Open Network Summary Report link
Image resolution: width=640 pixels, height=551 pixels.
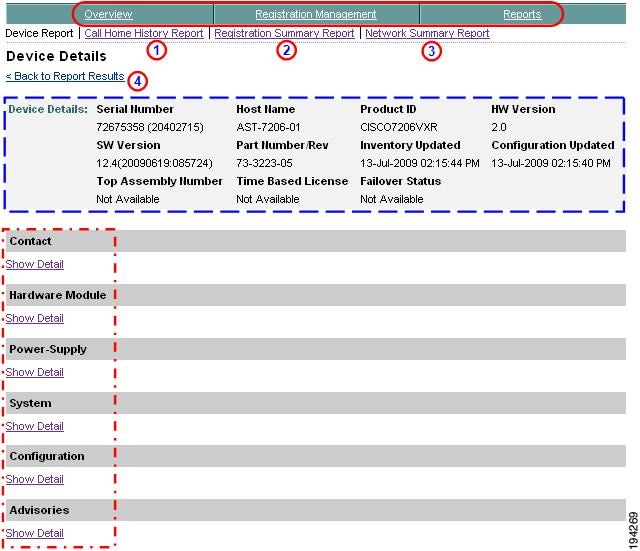tap(427, 33)
